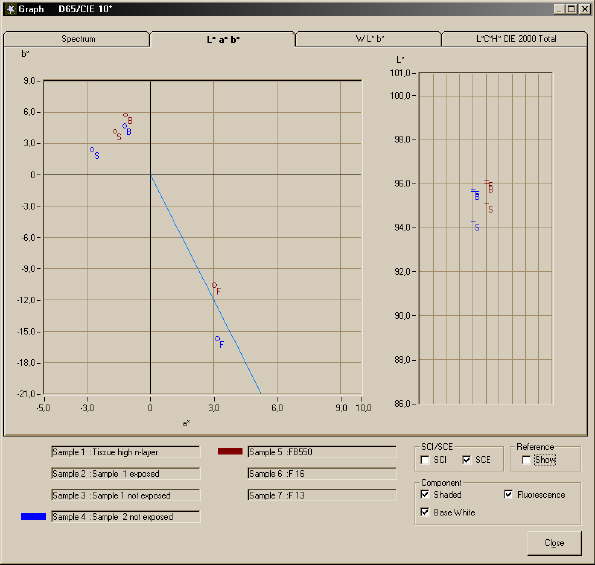Select the Sample 1 Tissue high field
Image resolution: width=595 pixels, height=565 pixels.
click(x=125, y=452)
